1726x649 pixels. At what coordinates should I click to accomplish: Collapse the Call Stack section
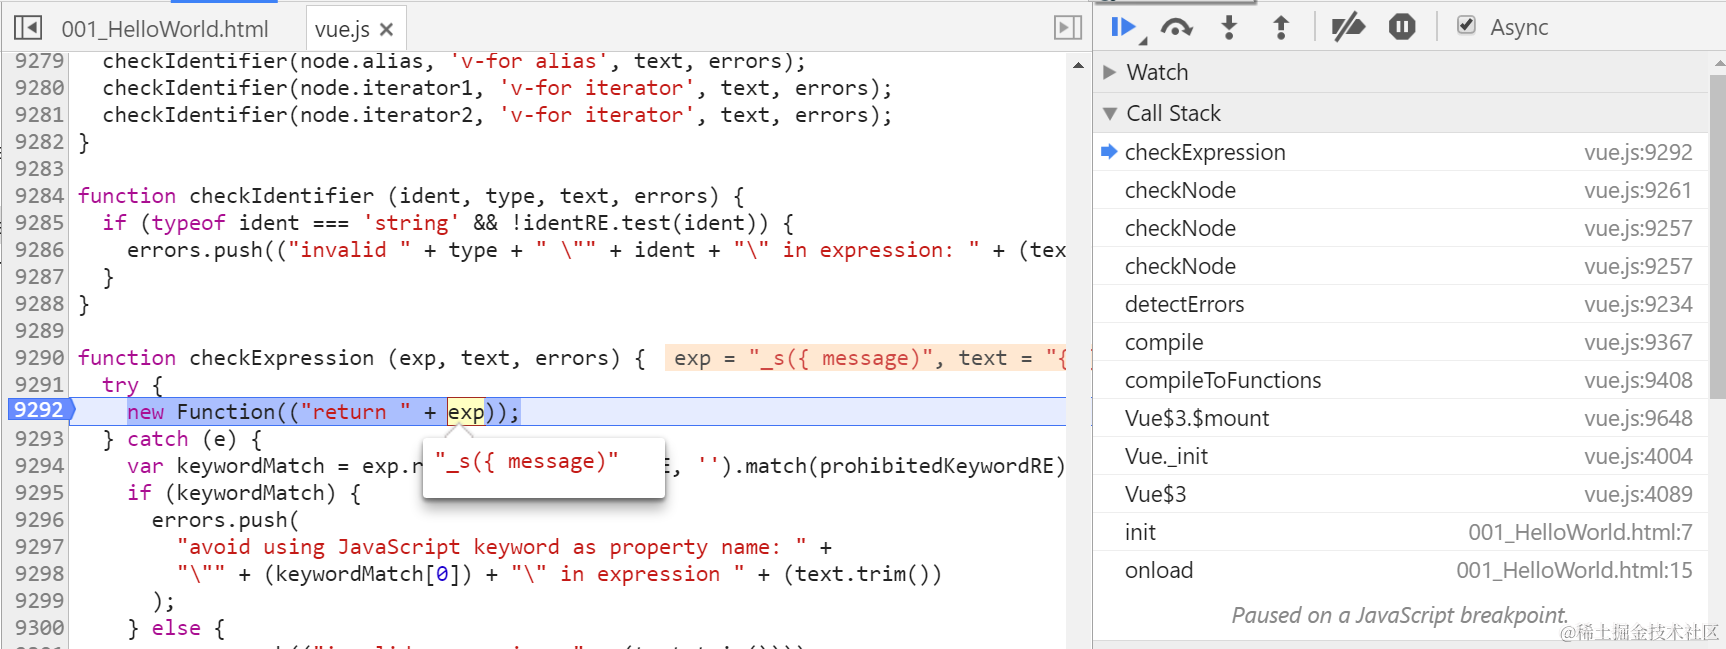[1109, 114]
